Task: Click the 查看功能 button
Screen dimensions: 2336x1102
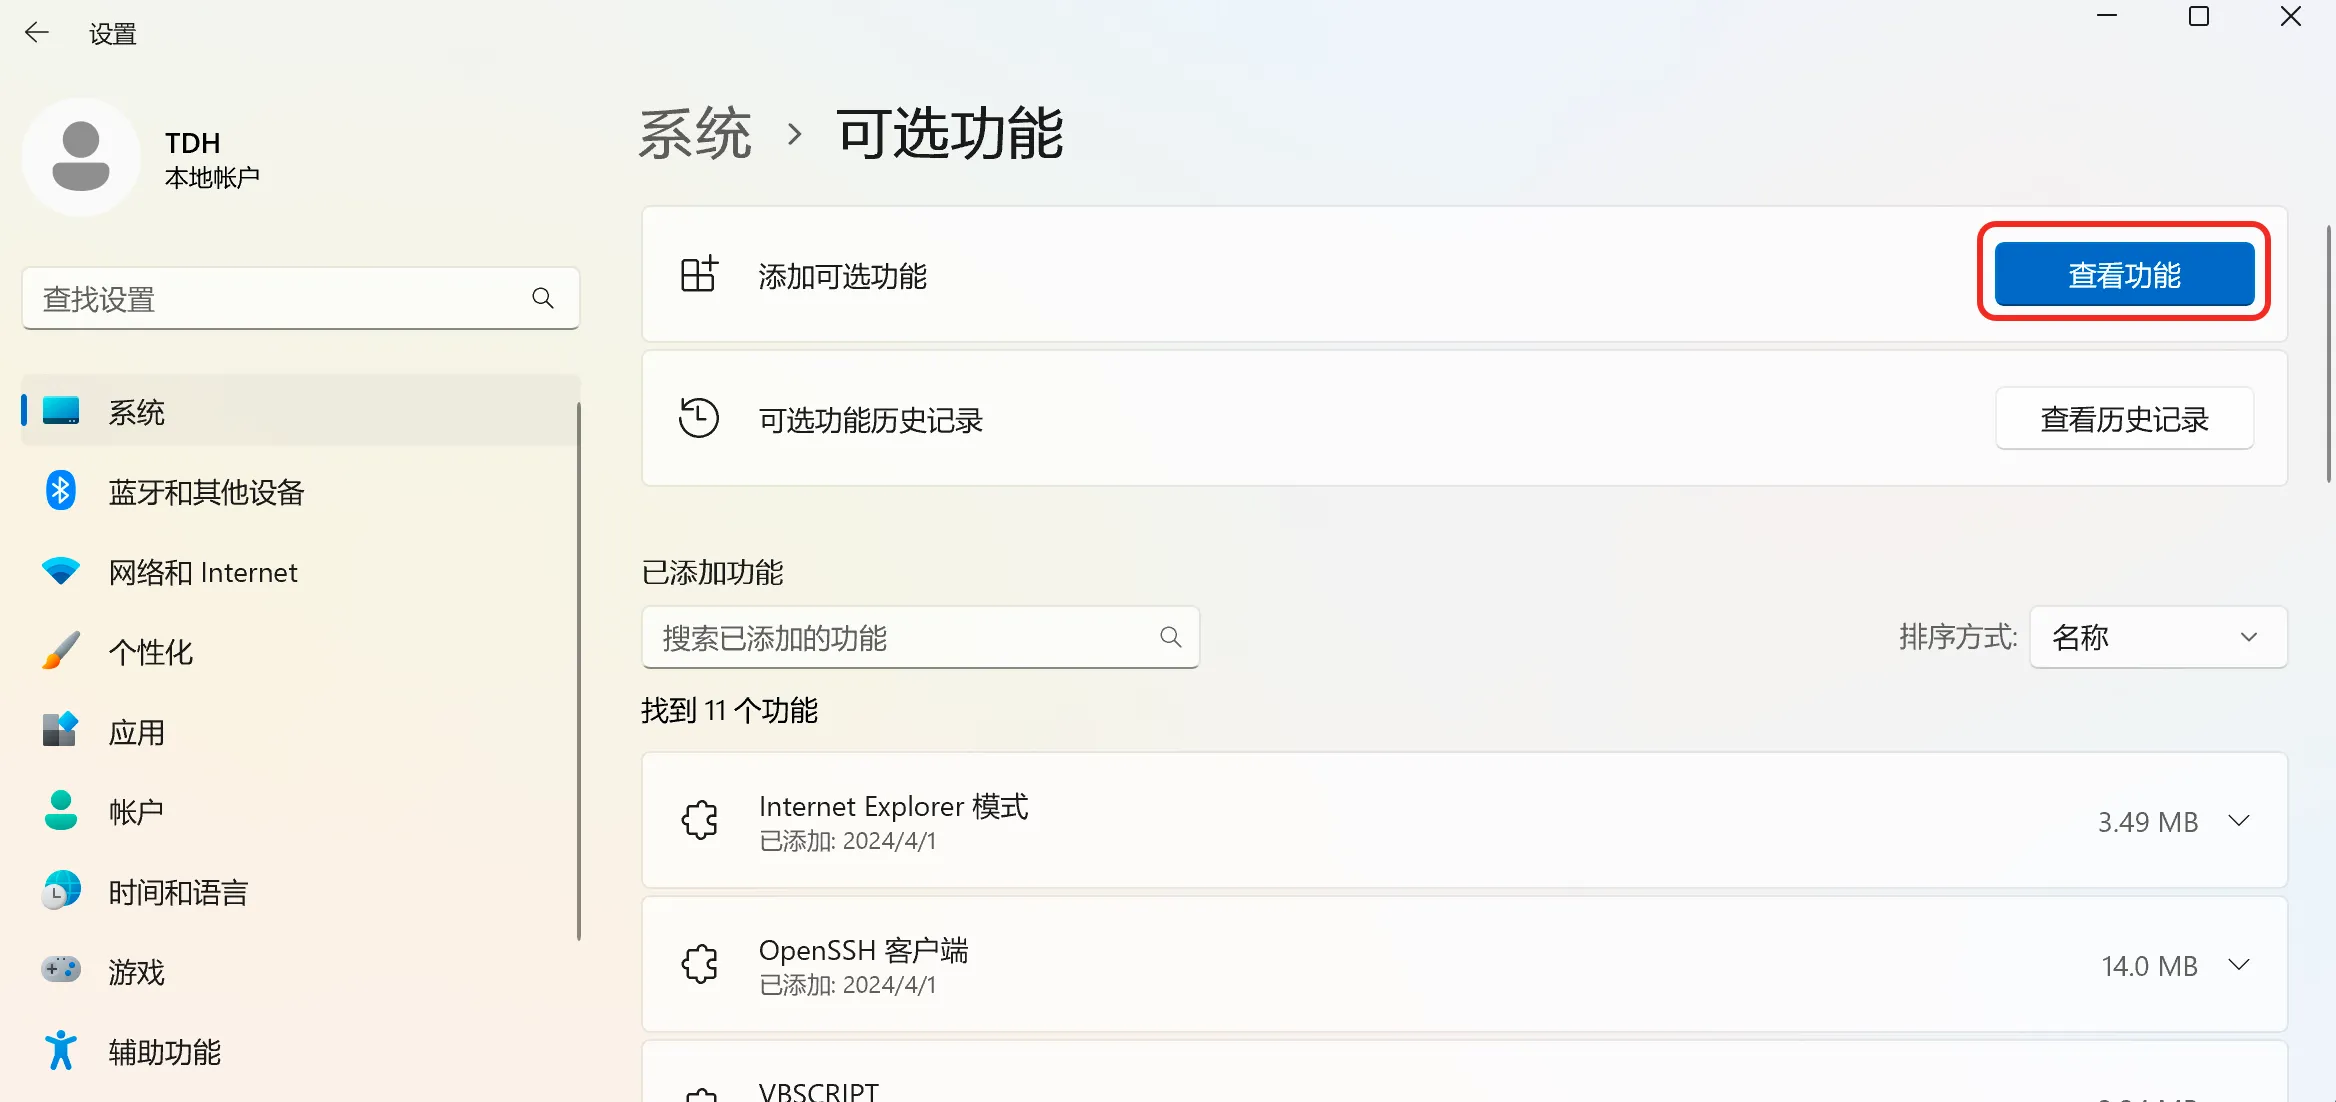Action: [2124, 274]
